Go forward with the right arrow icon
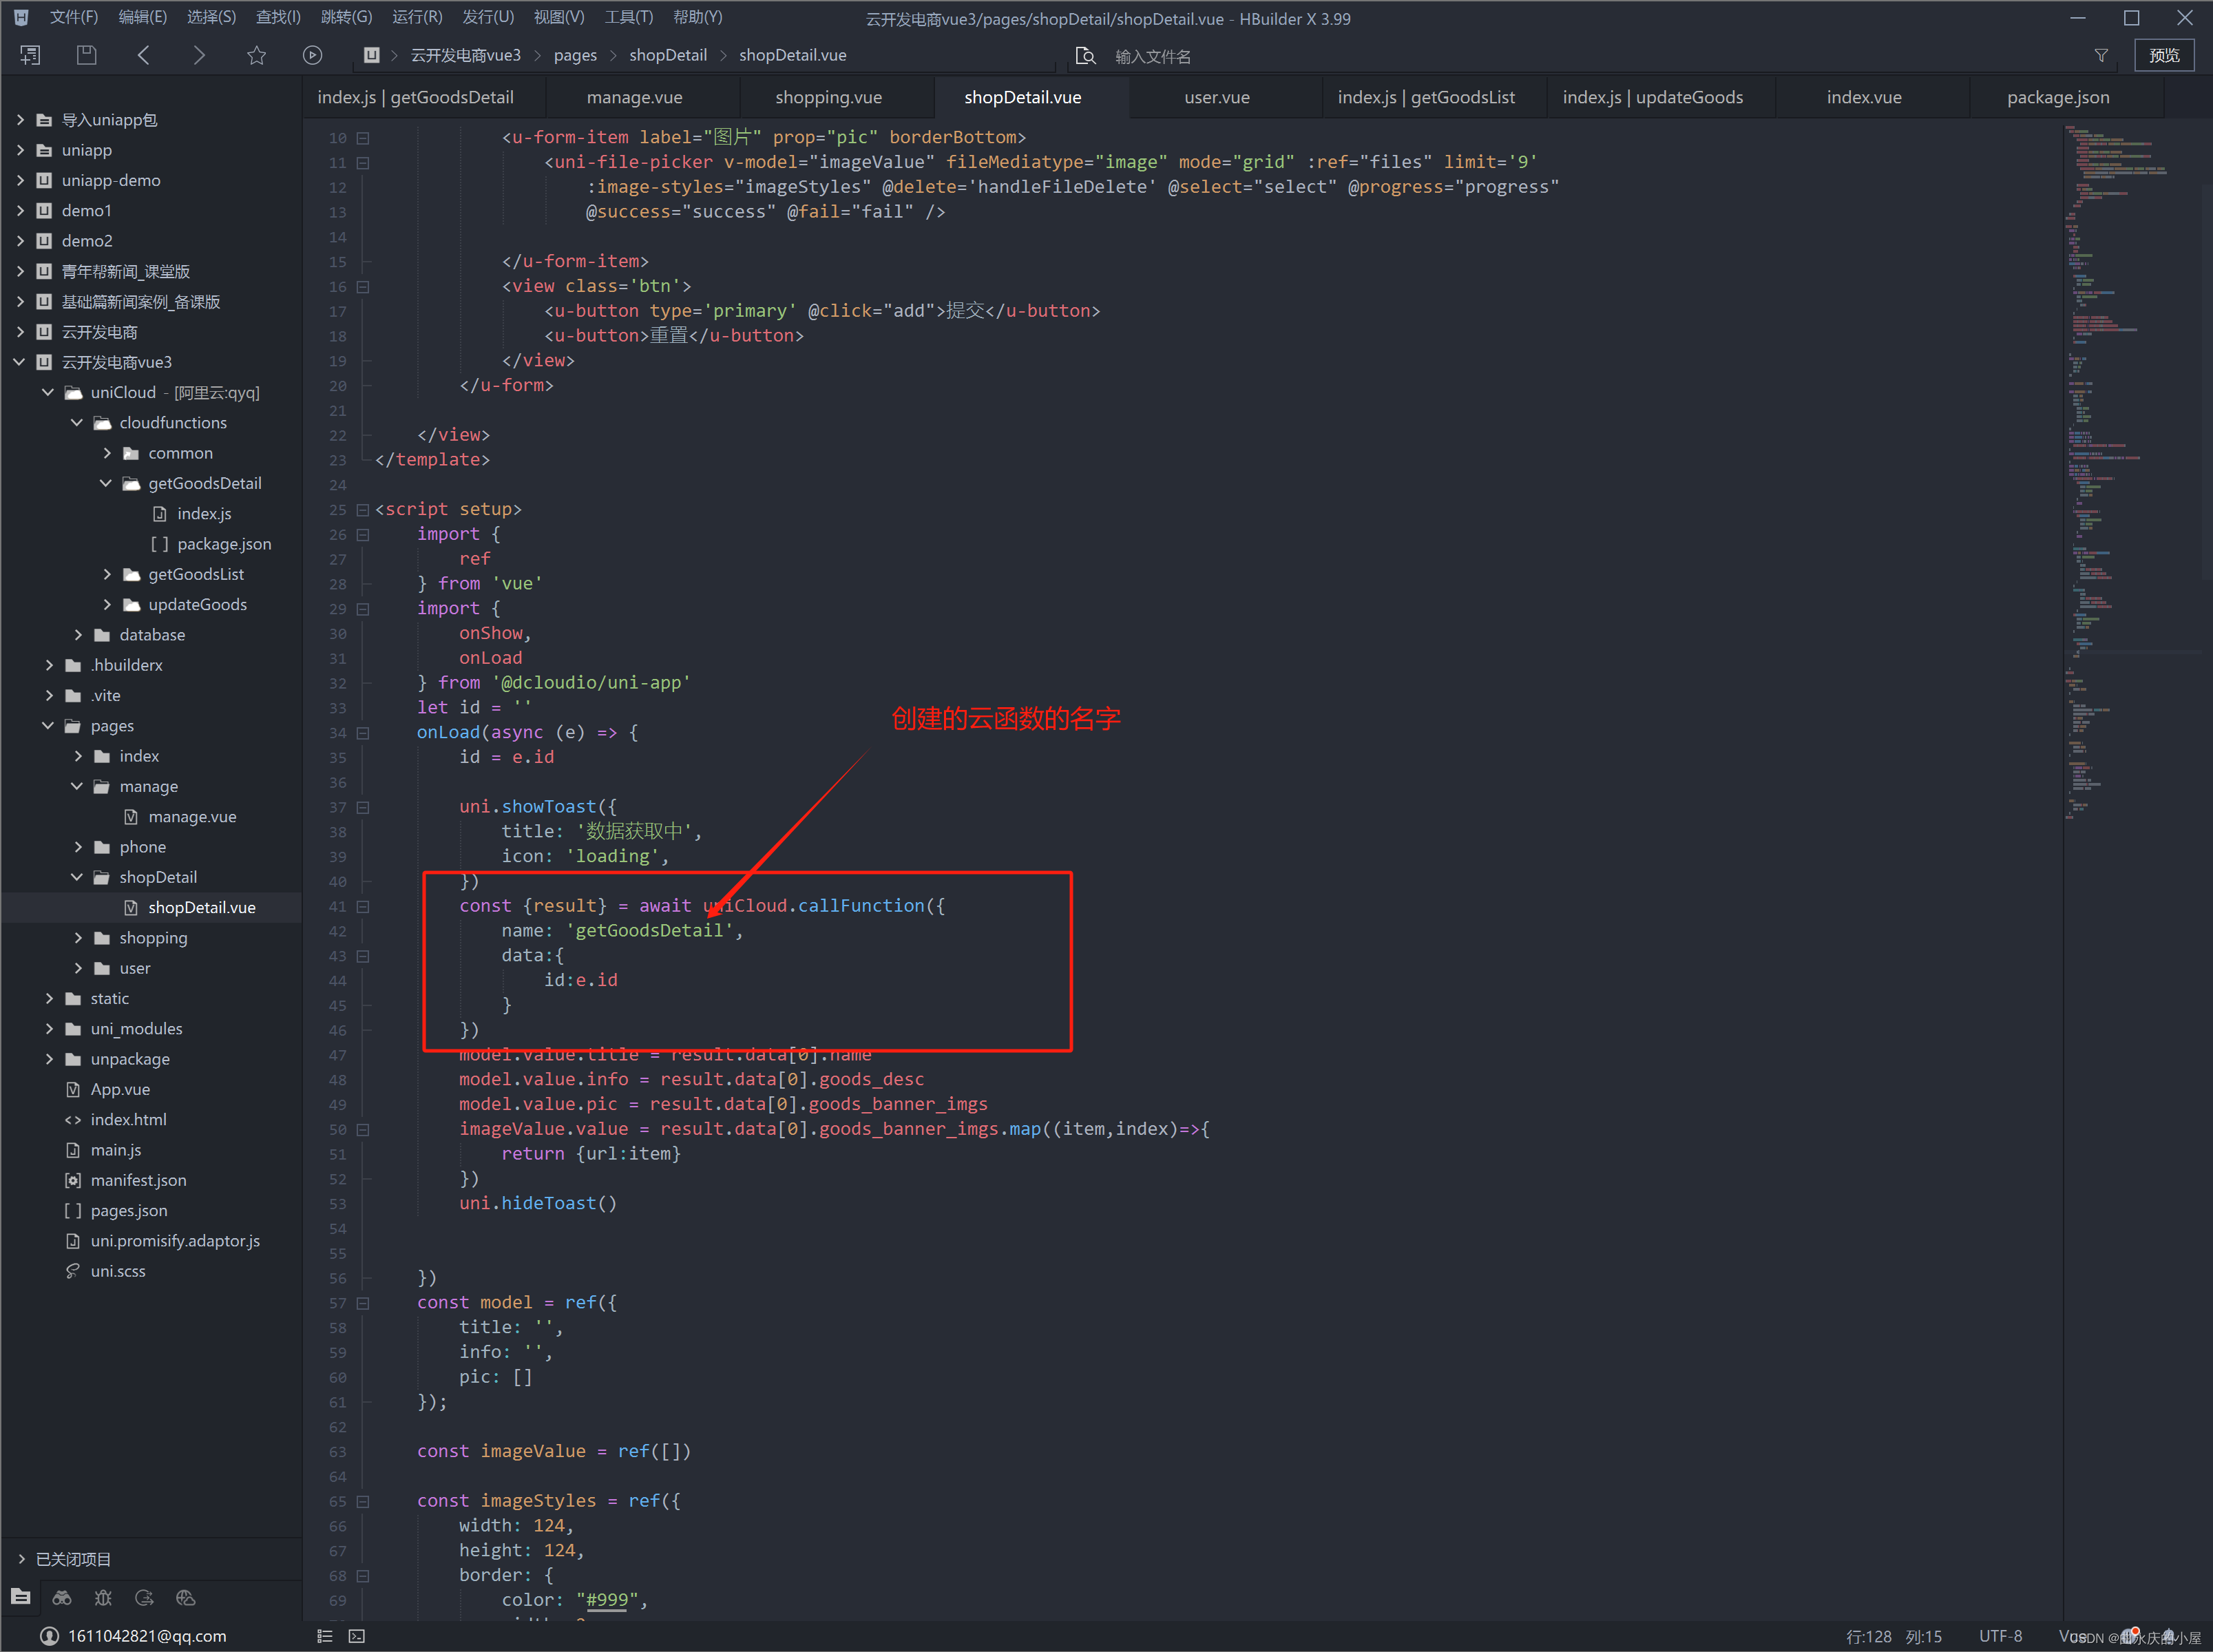This screenshot has height=1652, width=2213. [199, 55]
